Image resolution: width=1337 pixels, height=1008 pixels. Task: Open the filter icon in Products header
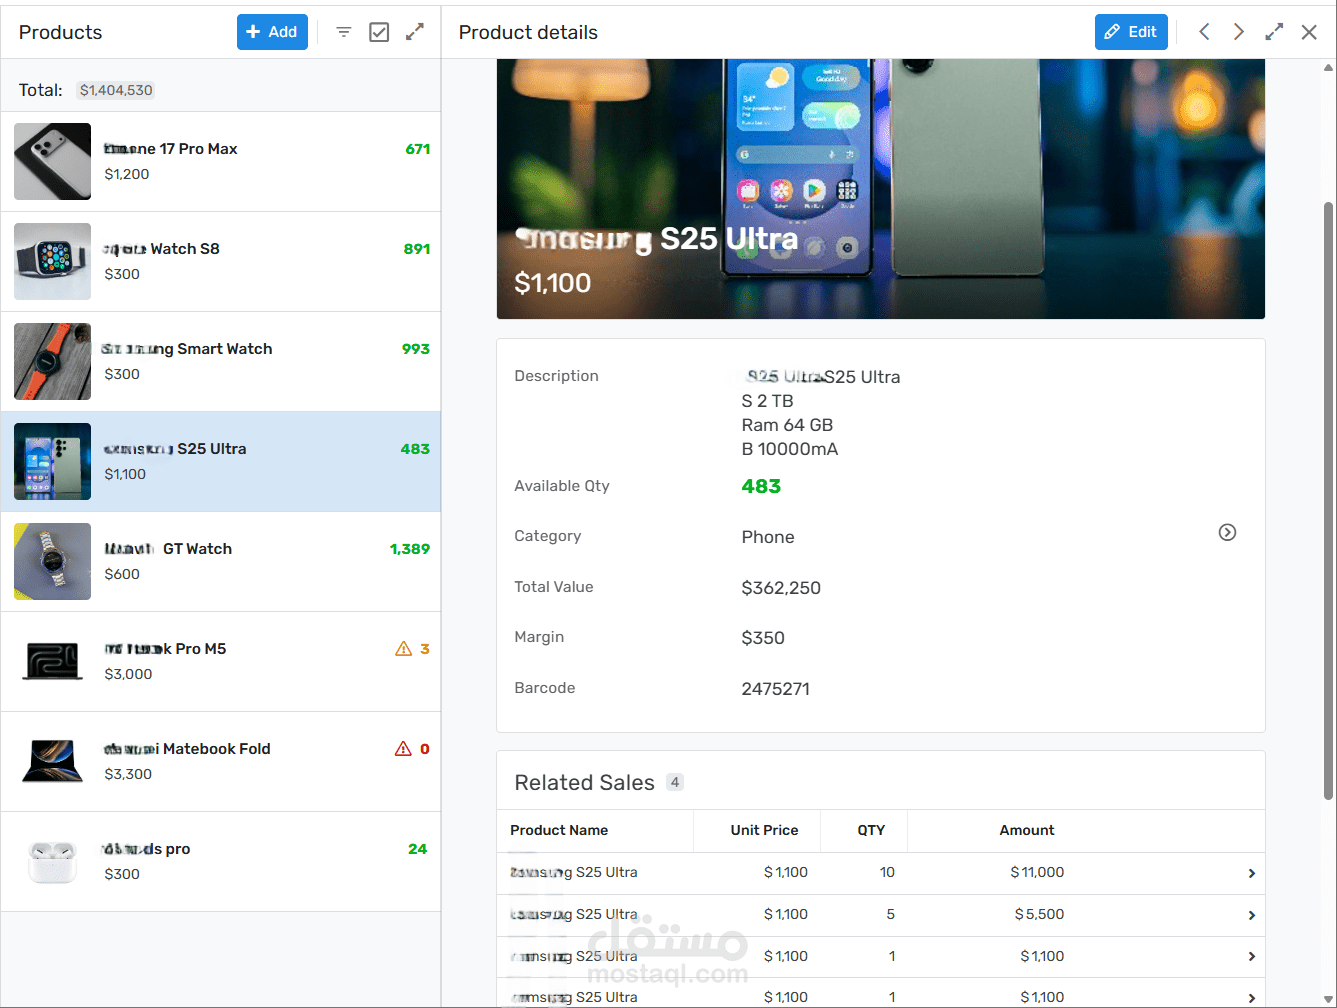(x=344, y=32)
